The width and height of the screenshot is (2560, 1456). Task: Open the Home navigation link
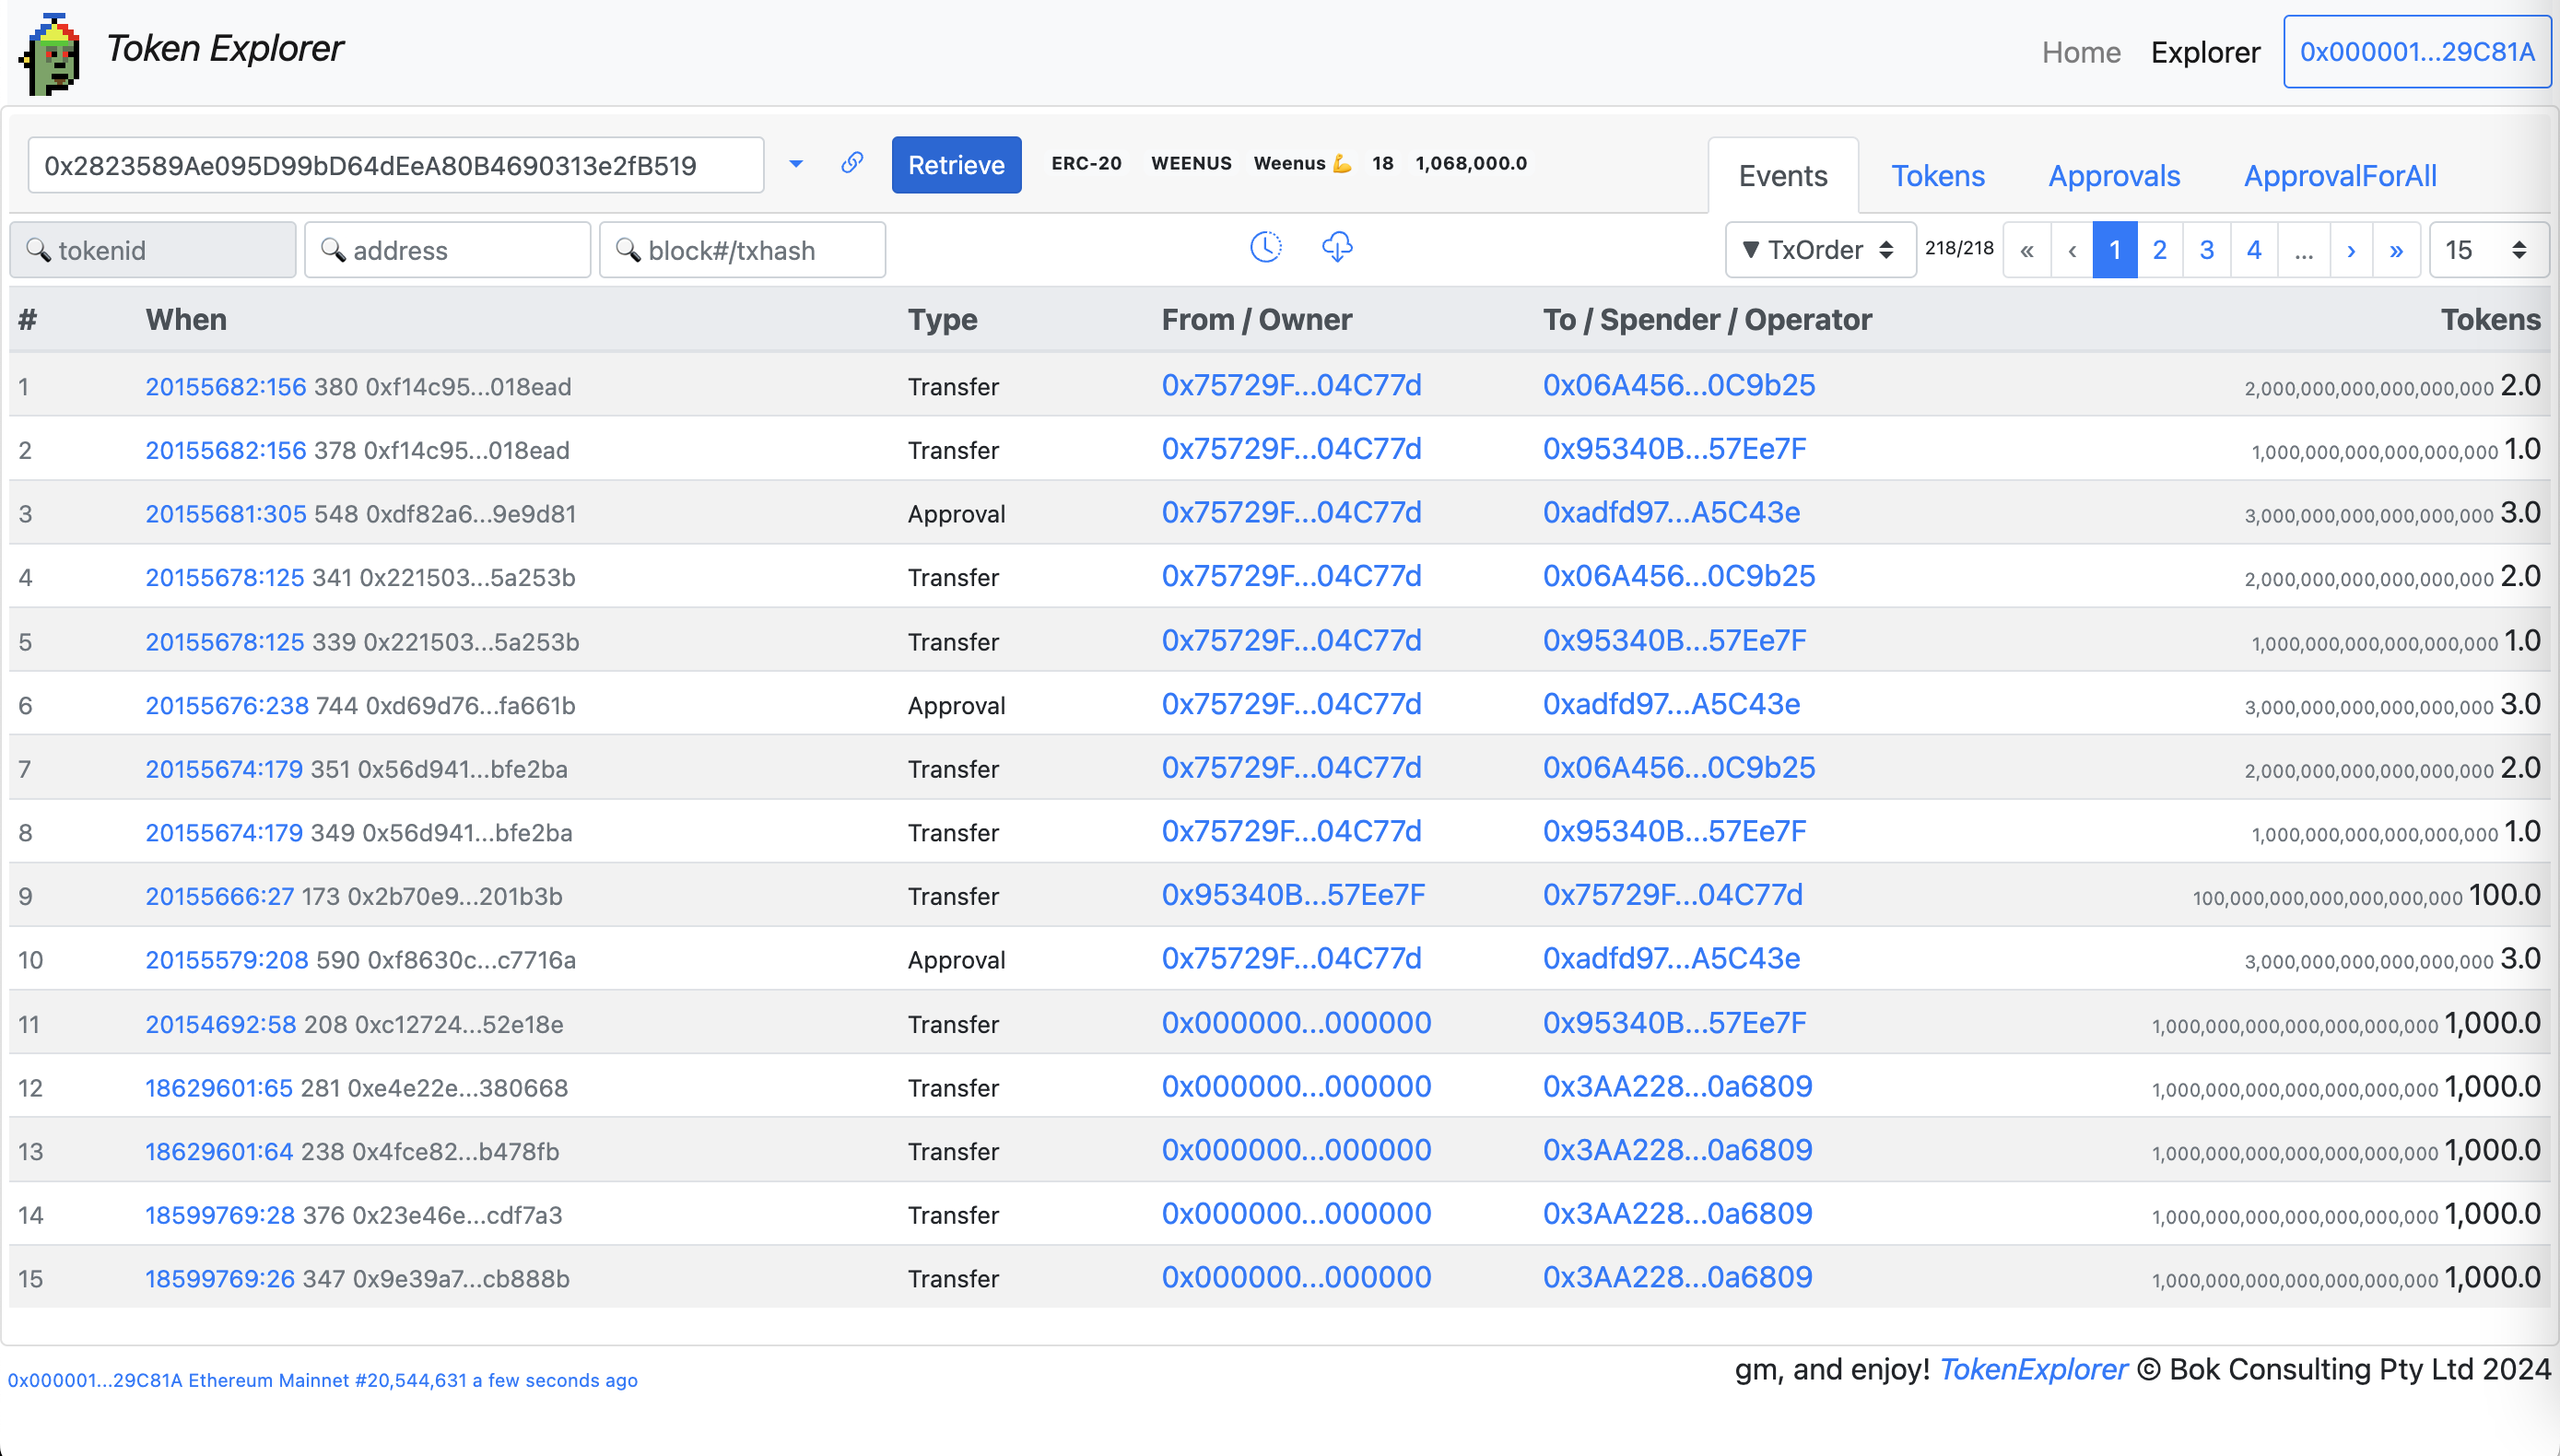2080,52
